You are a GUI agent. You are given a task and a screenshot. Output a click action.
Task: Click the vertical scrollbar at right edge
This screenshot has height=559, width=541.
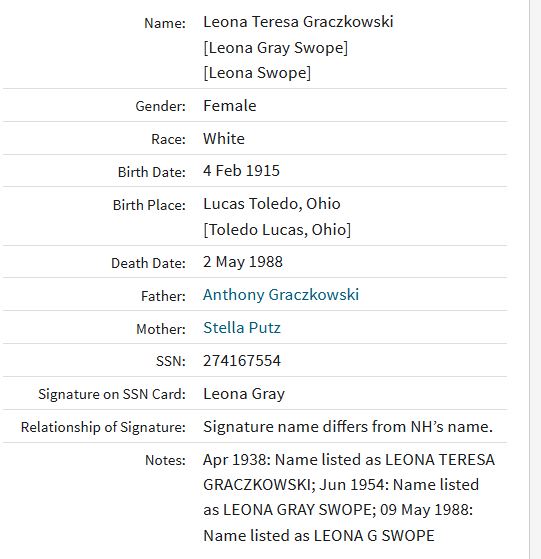(x=535, y=280)
